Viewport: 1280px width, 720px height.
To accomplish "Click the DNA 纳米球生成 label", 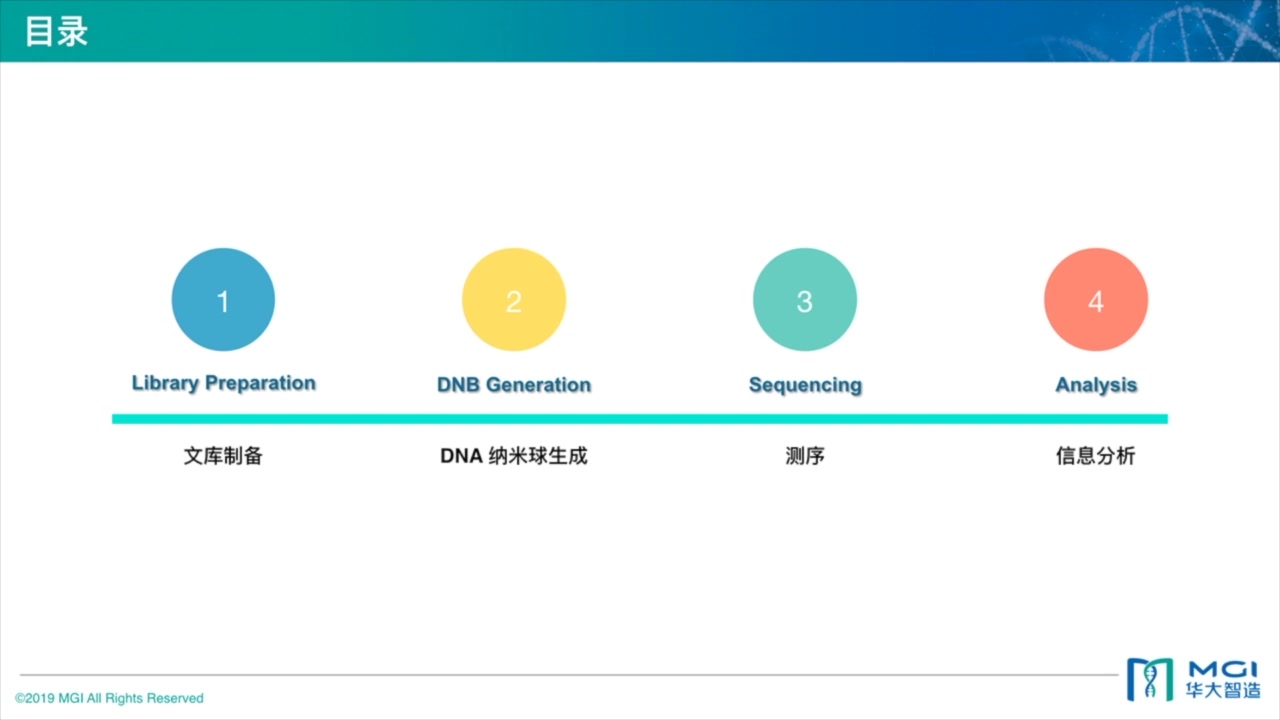I will (x=513, y=456).
